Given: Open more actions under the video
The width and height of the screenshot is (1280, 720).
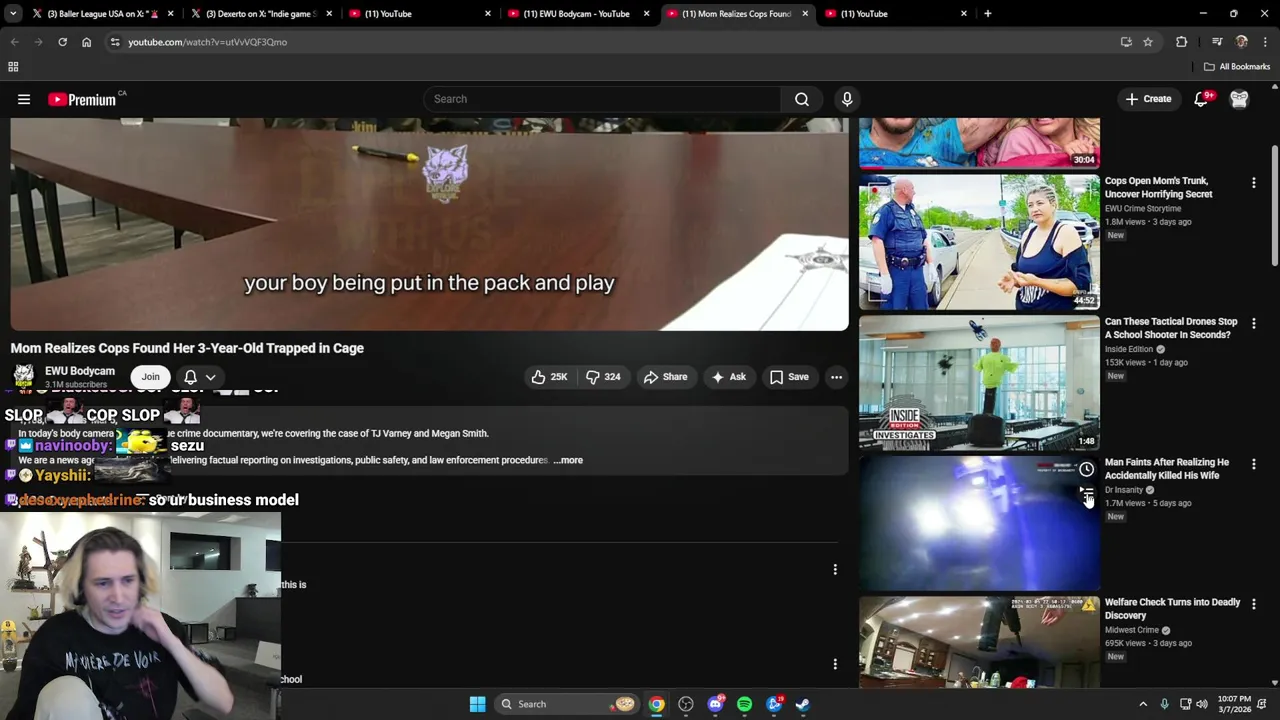Looking at the screenshot, I should 836,377.
